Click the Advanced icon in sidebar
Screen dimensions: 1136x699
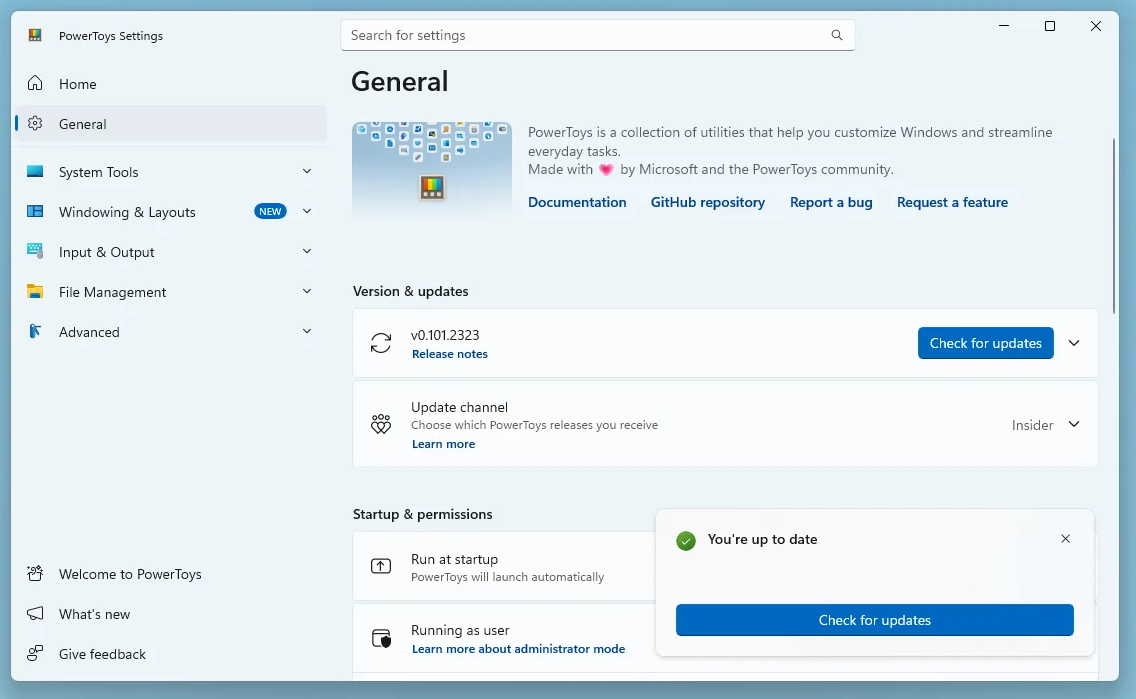(35, 331)
